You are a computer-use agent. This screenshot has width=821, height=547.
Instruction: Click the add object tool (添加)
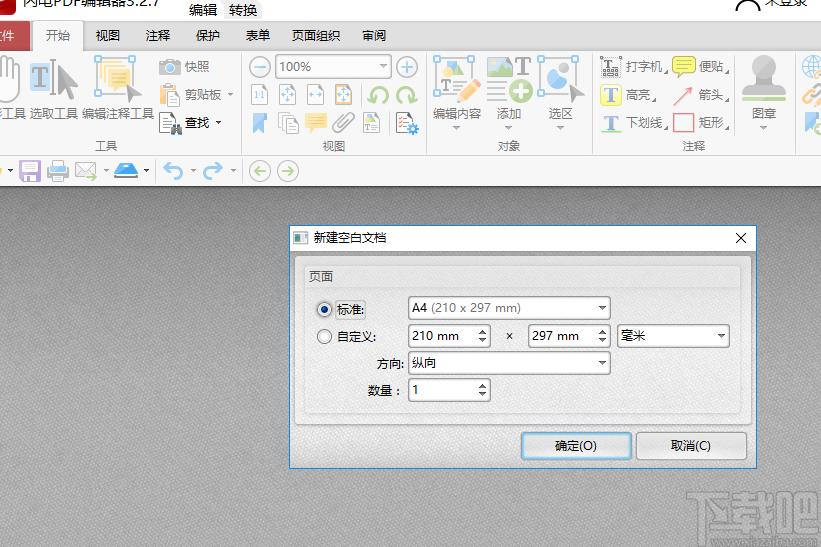(x=508, y=93)
